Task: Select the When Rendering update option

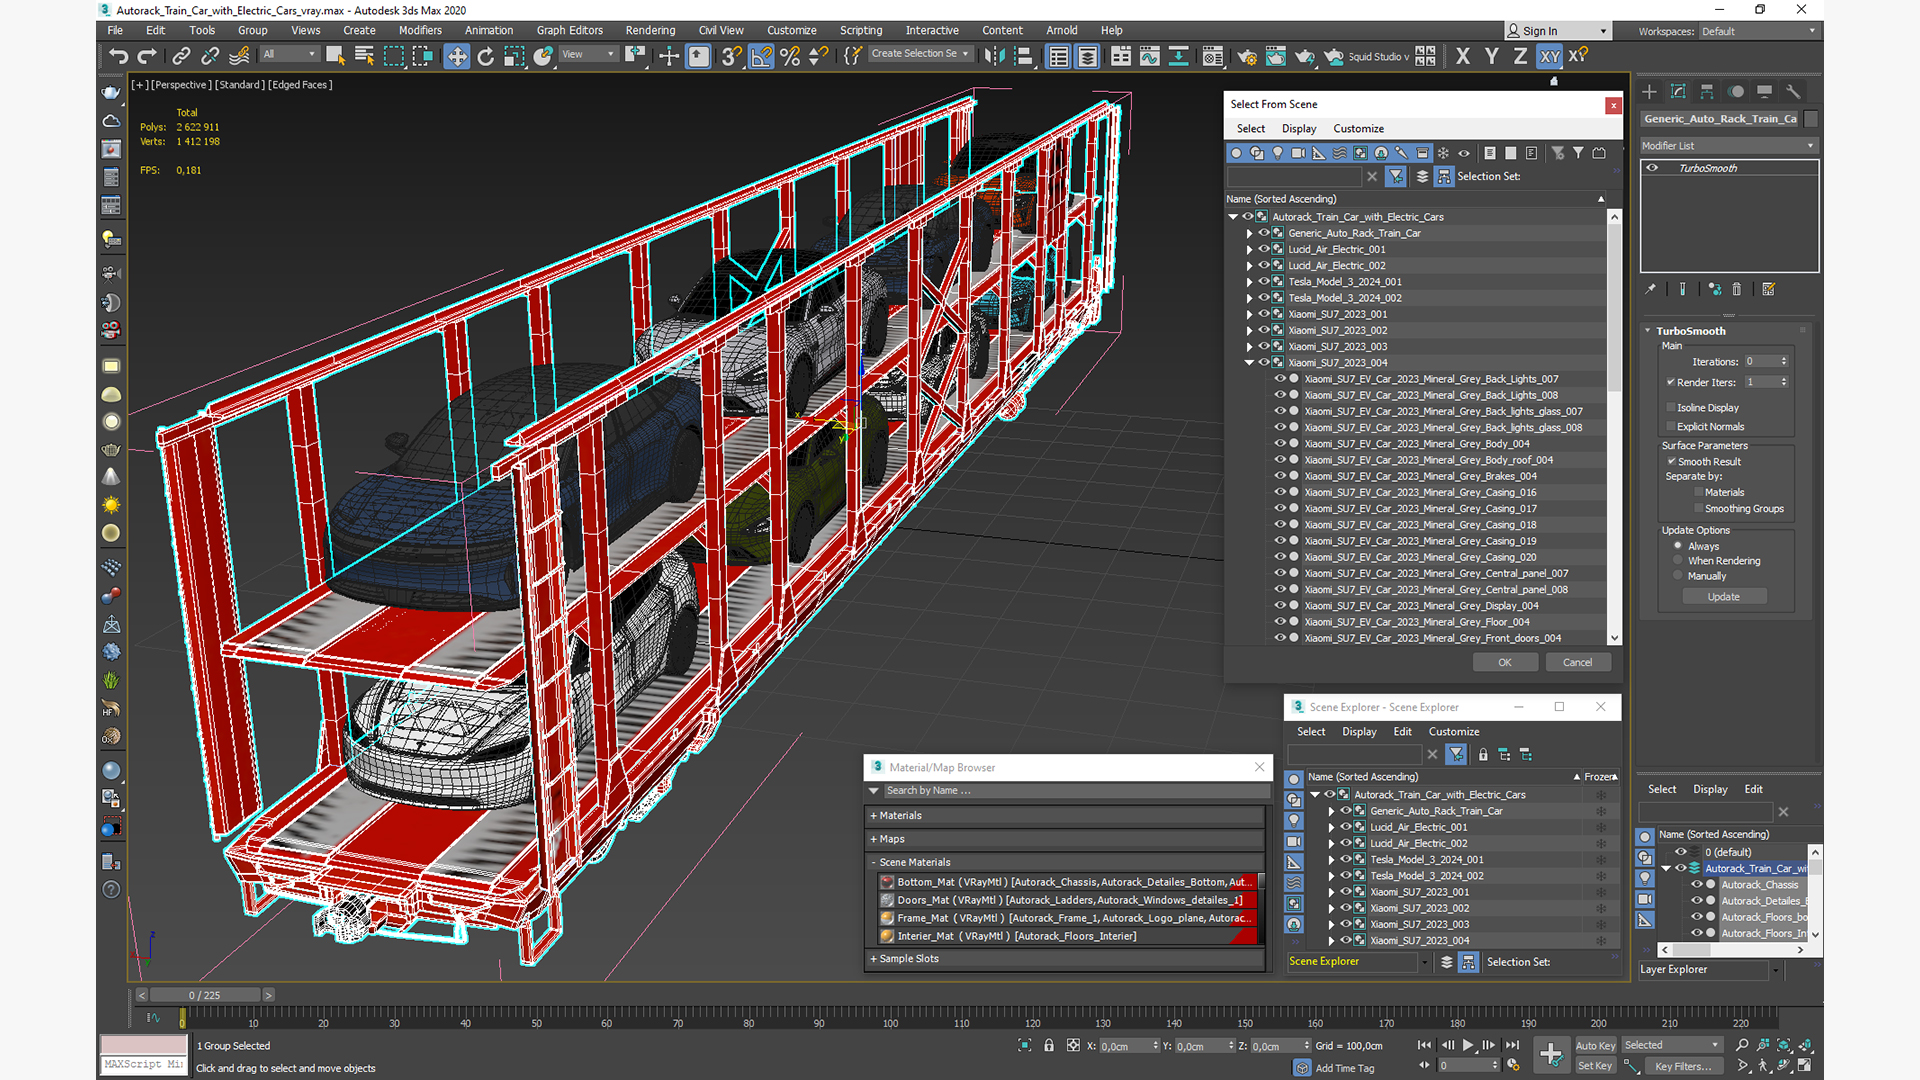Action: coord(1678,560)
